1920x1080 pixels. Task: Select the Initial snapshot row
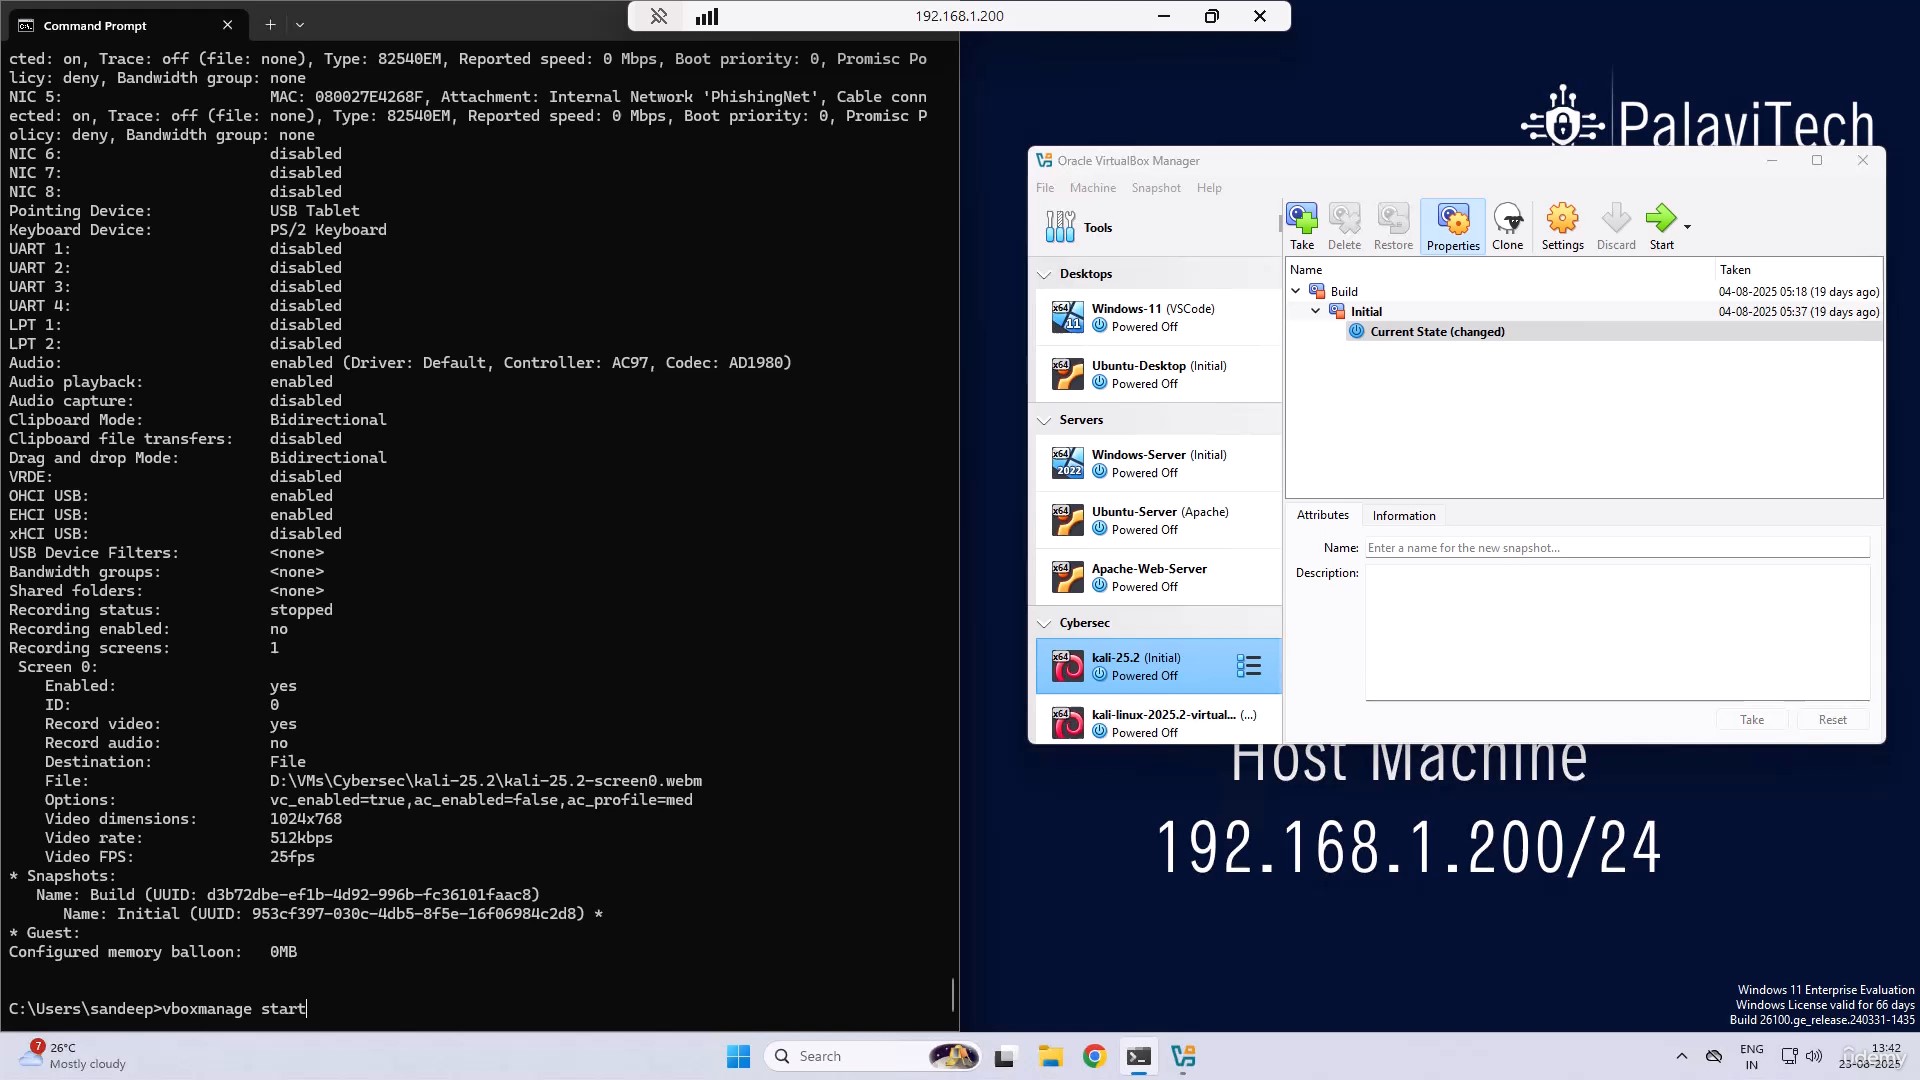1584,311
